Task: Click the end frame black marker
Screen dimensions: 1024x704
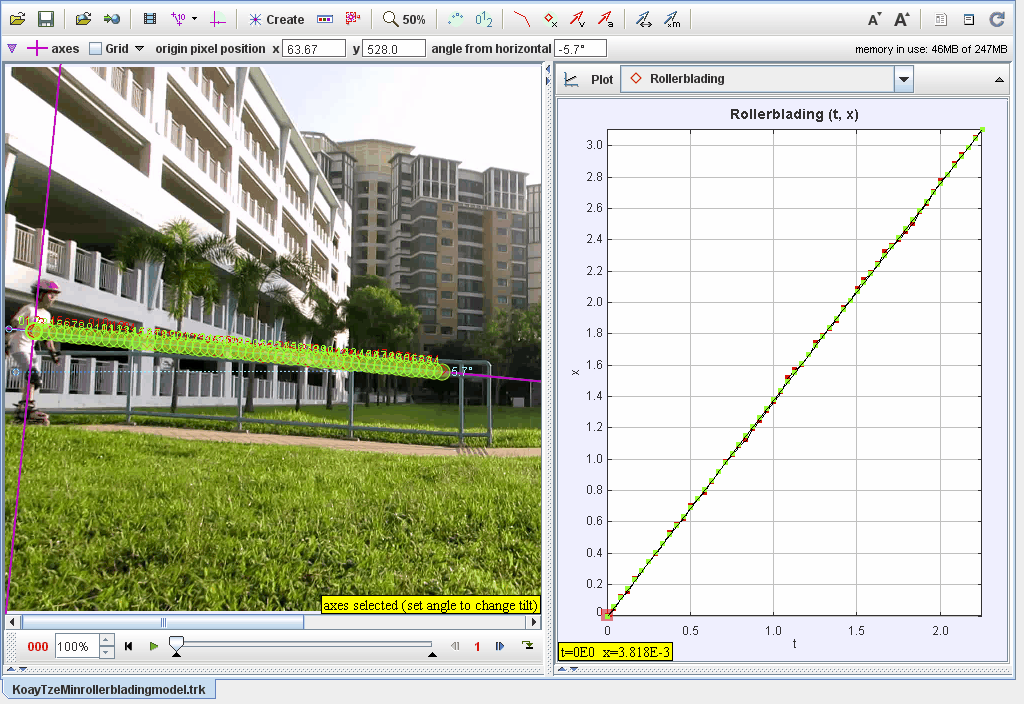Action: click(x=432, y=654)
